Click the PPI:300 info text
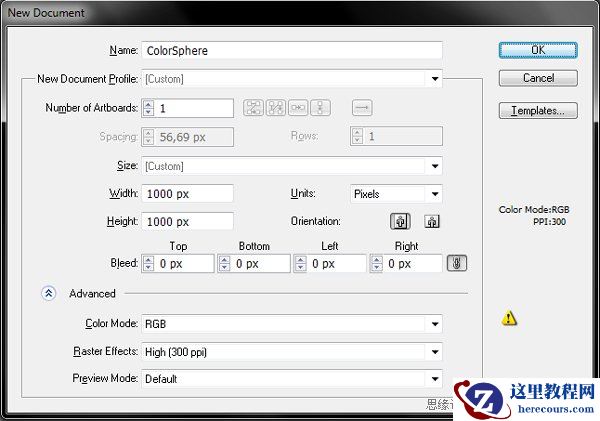 tap(549, 222)
